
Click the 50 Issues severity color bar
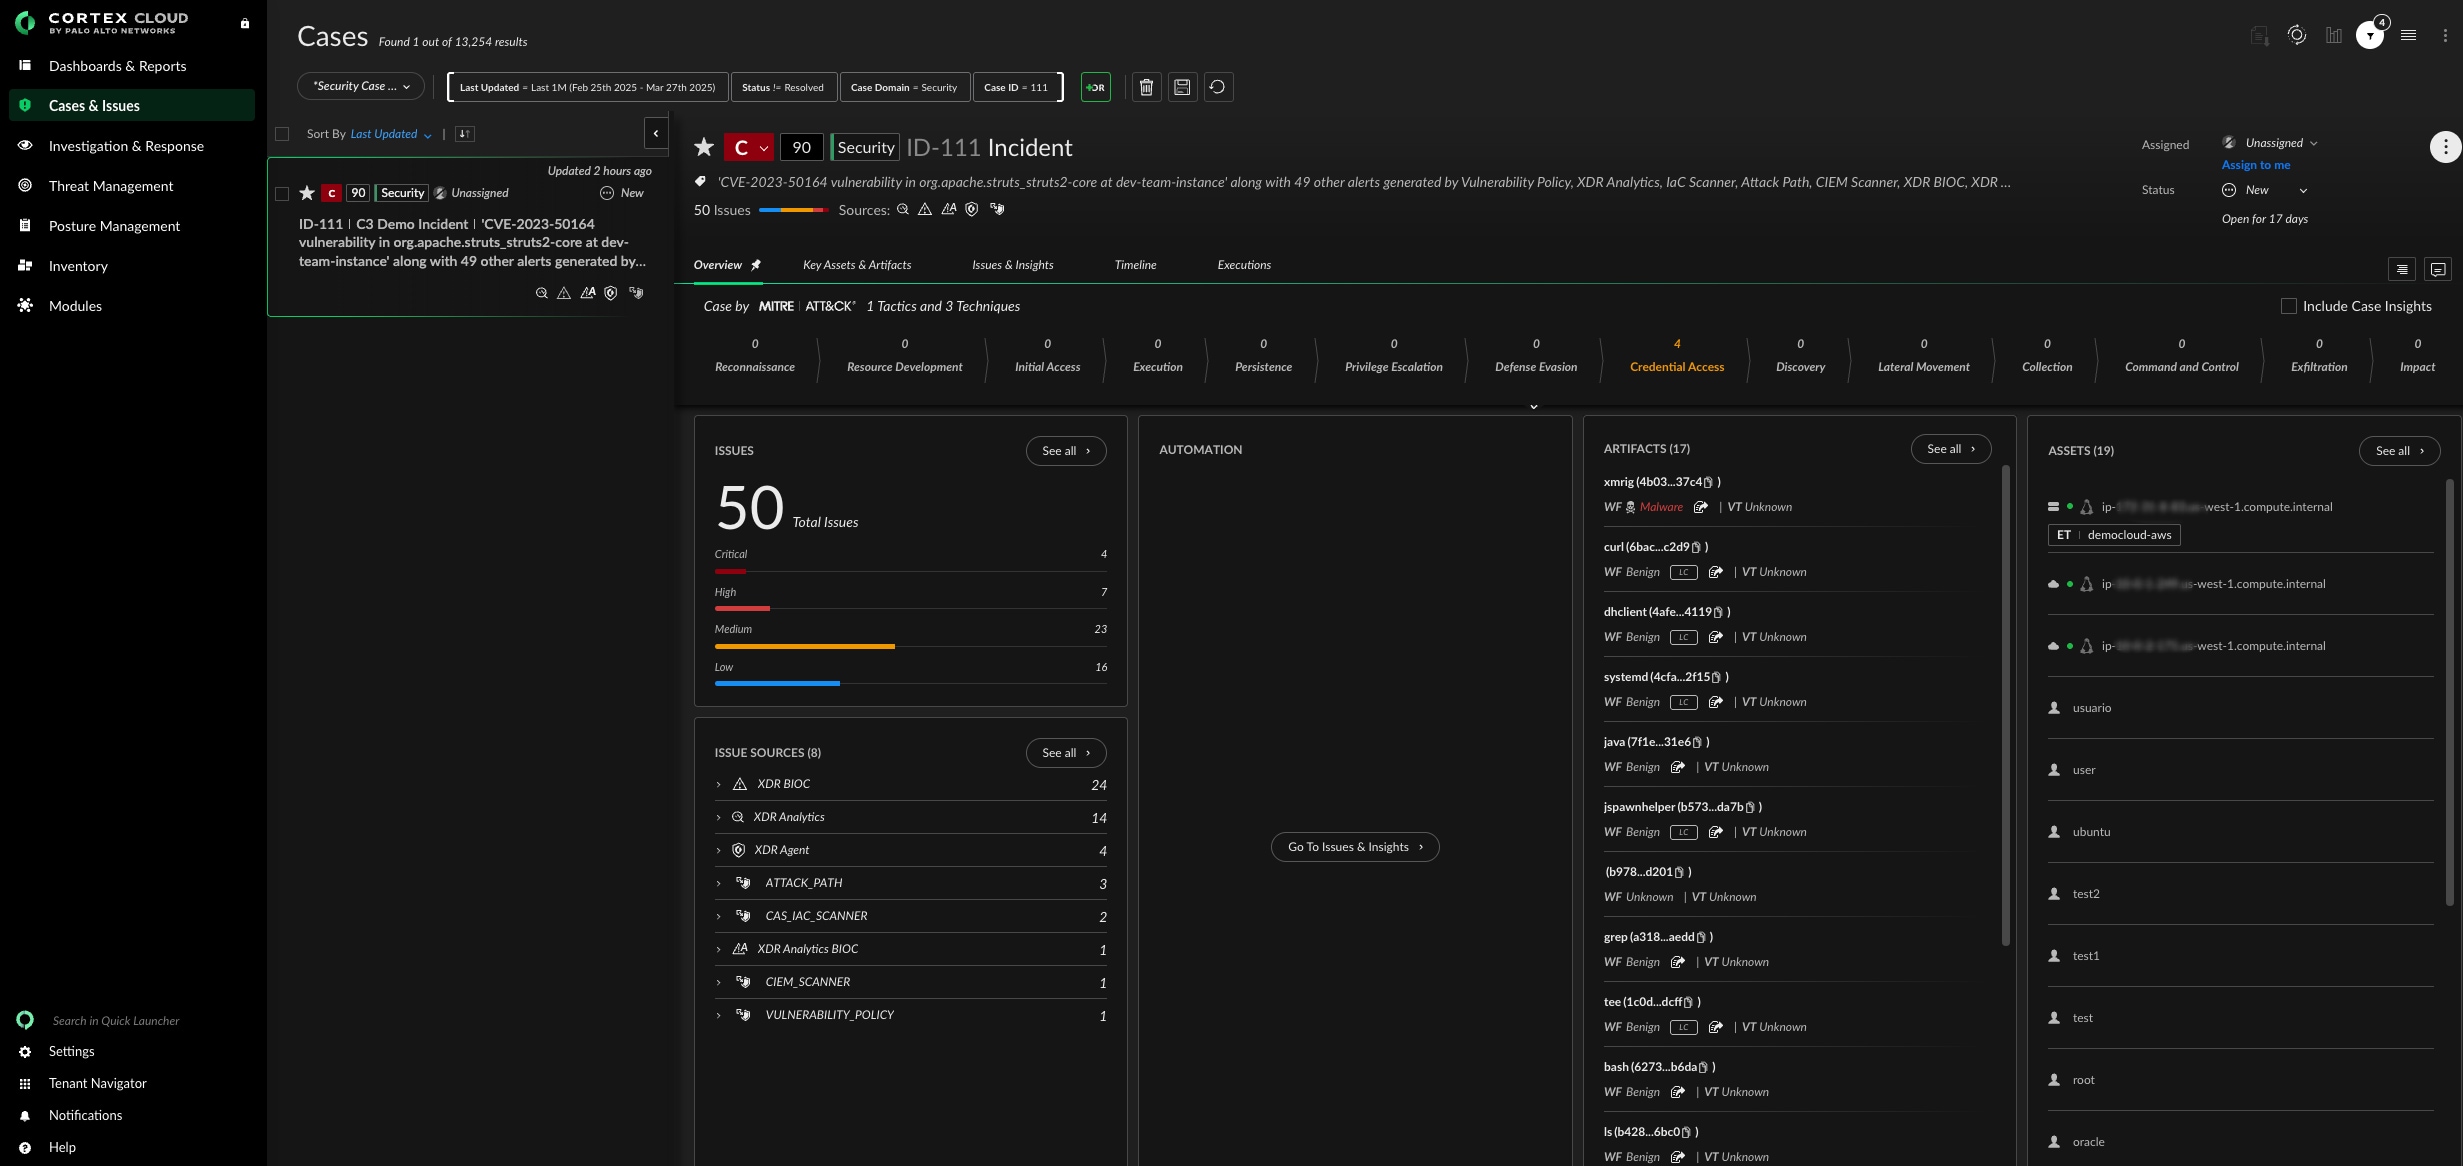click(x=793, y=210)
